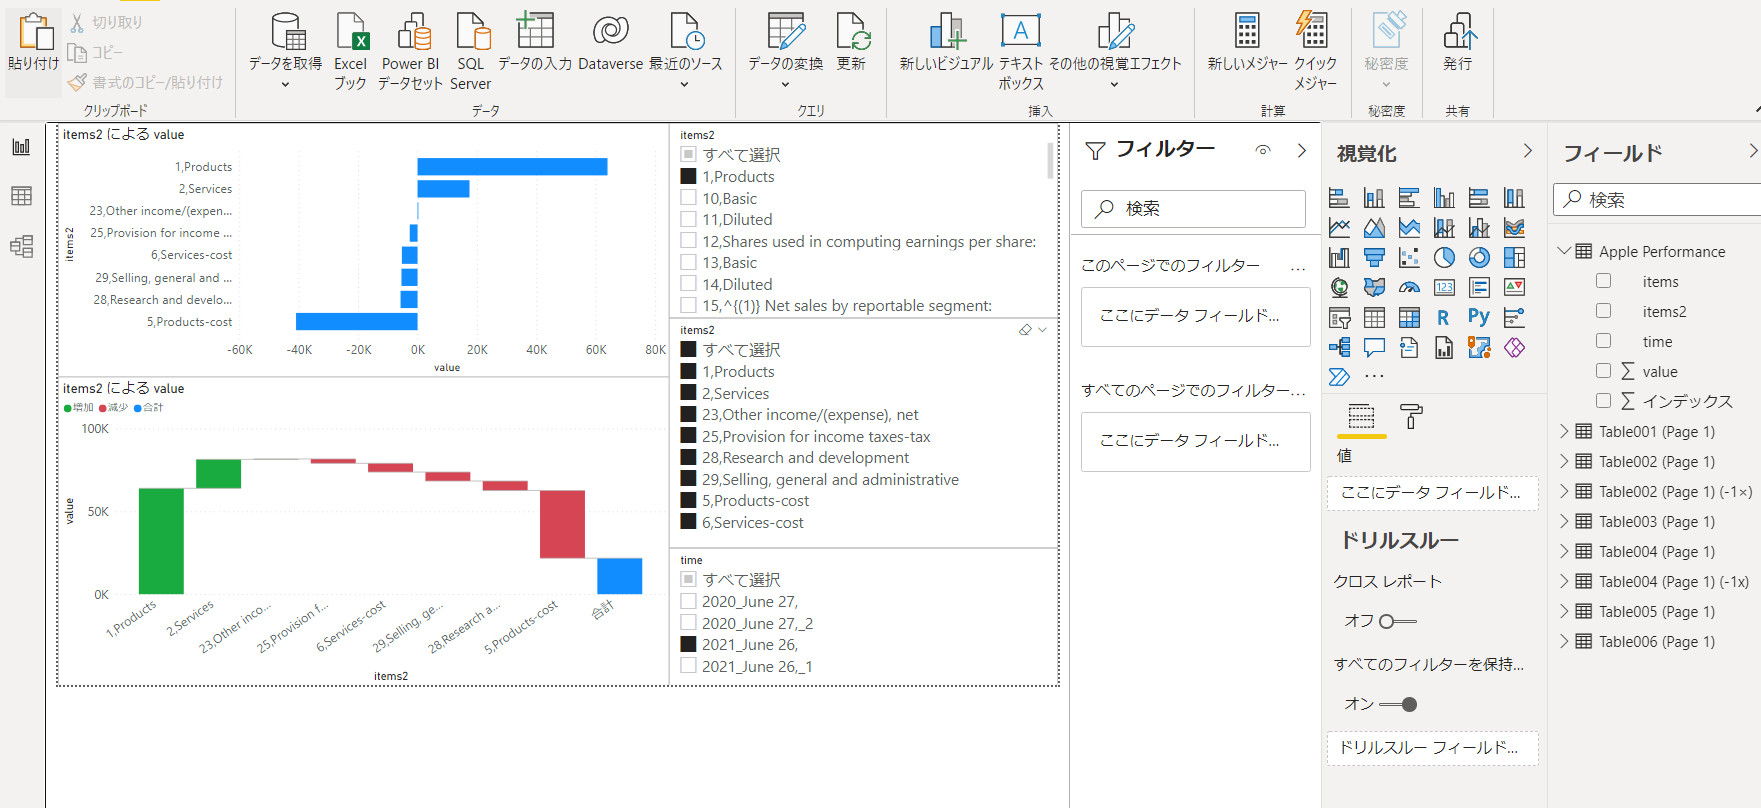The image size is (1761, 808).
Task: Select the card (123) visual
Action: click(x=1444, y=288)
